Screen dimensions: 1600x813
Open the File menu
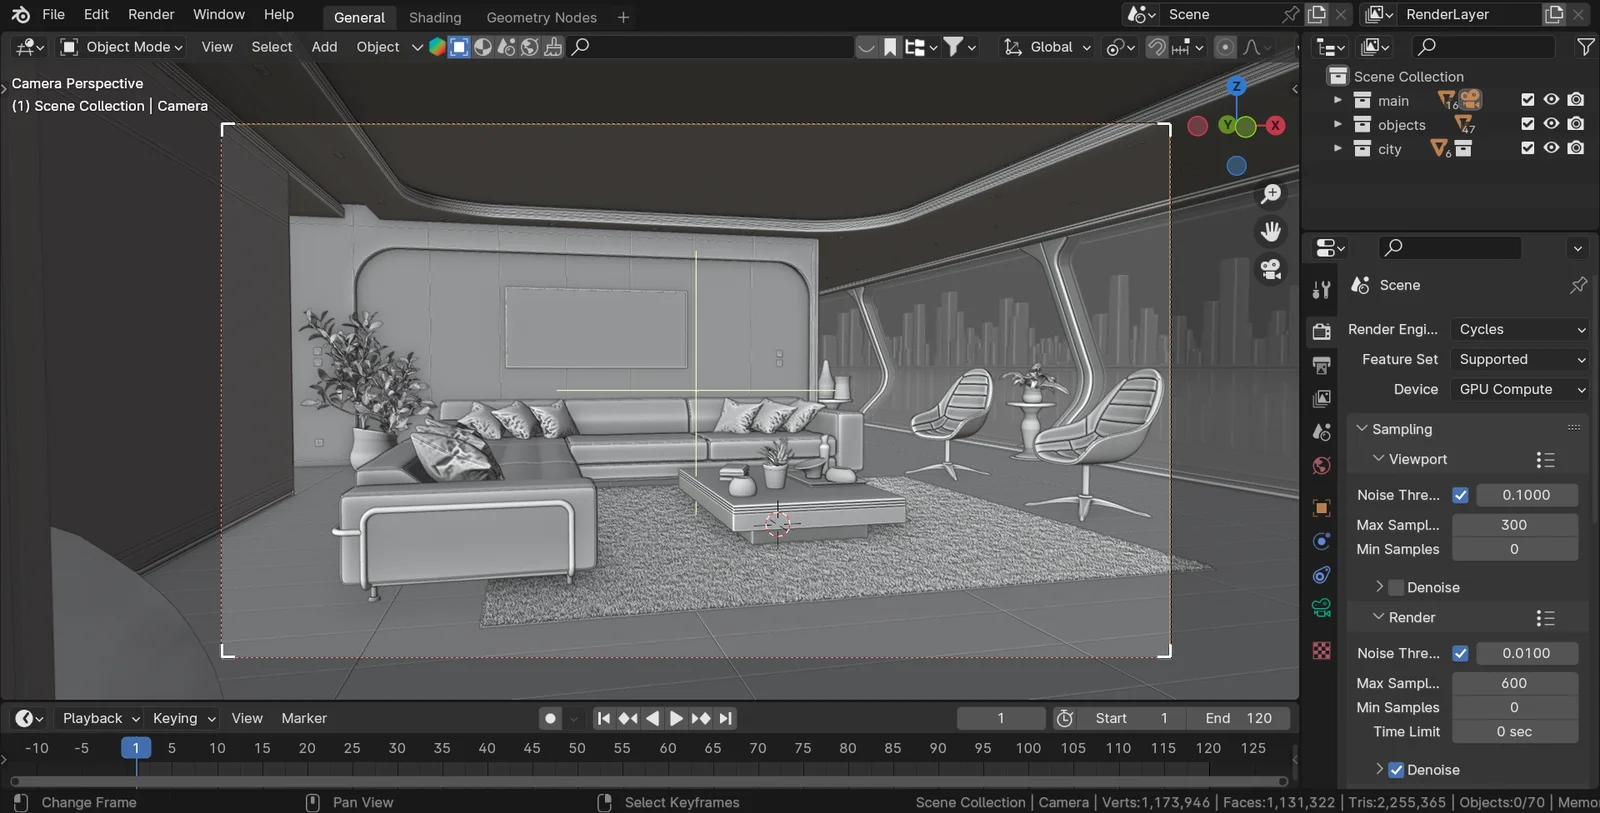click(54, 15)
